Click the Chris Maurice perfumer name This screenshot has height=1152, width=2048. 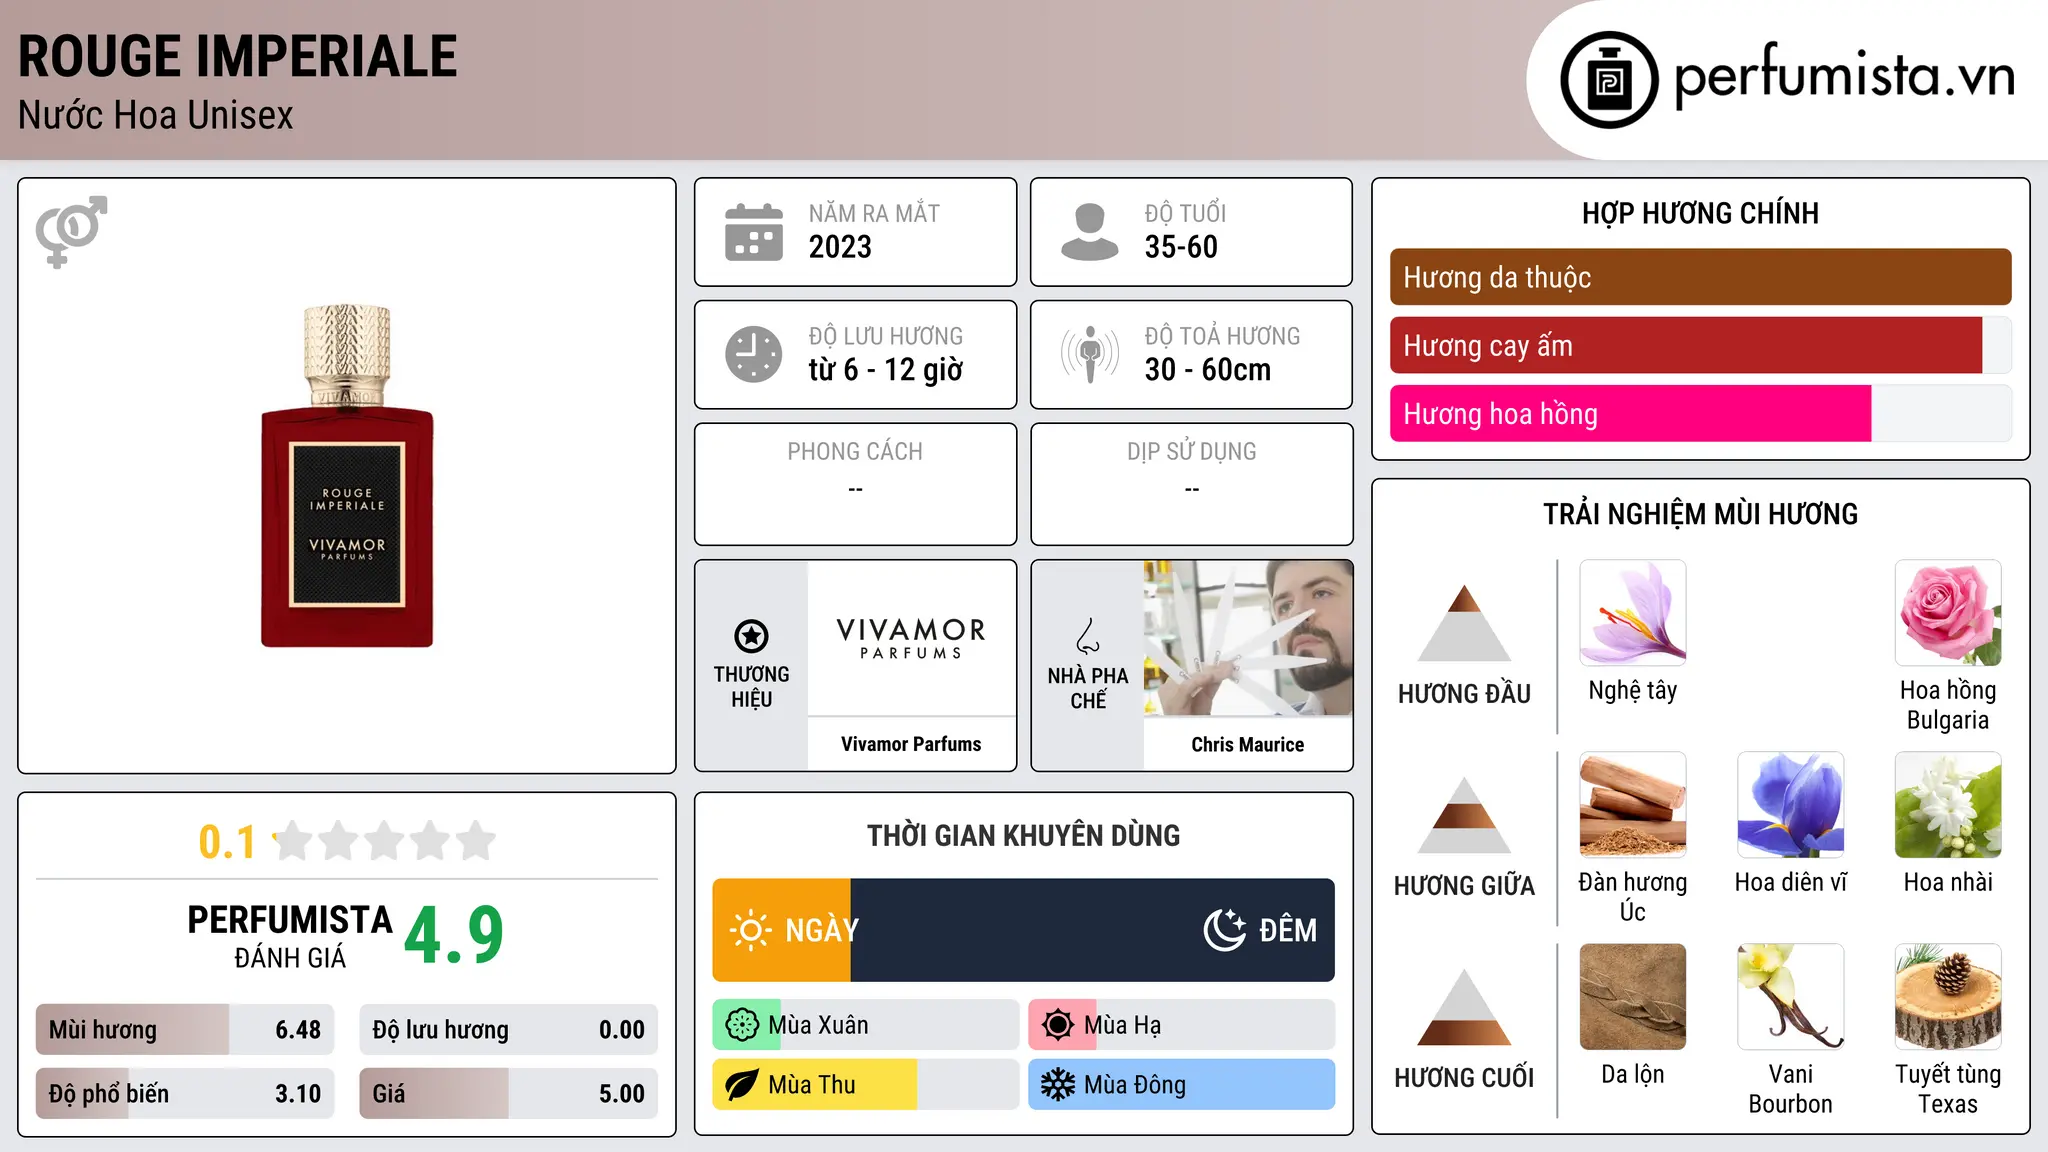coord(1248,744)
